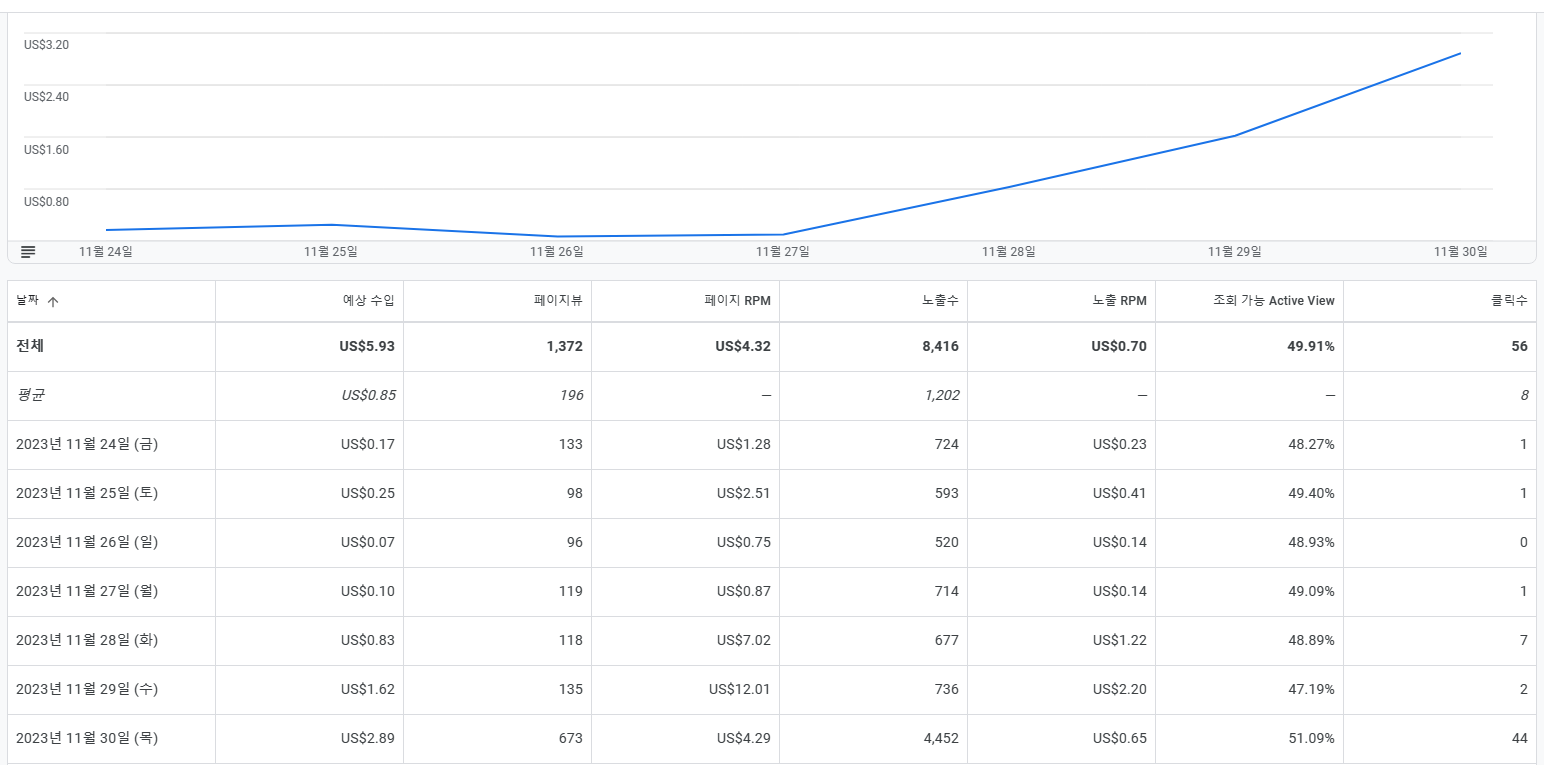This screenshot has height=765, width=1544.
Task: Select Nov 30 Active View 51.09%
Action: click(1312, 738)
